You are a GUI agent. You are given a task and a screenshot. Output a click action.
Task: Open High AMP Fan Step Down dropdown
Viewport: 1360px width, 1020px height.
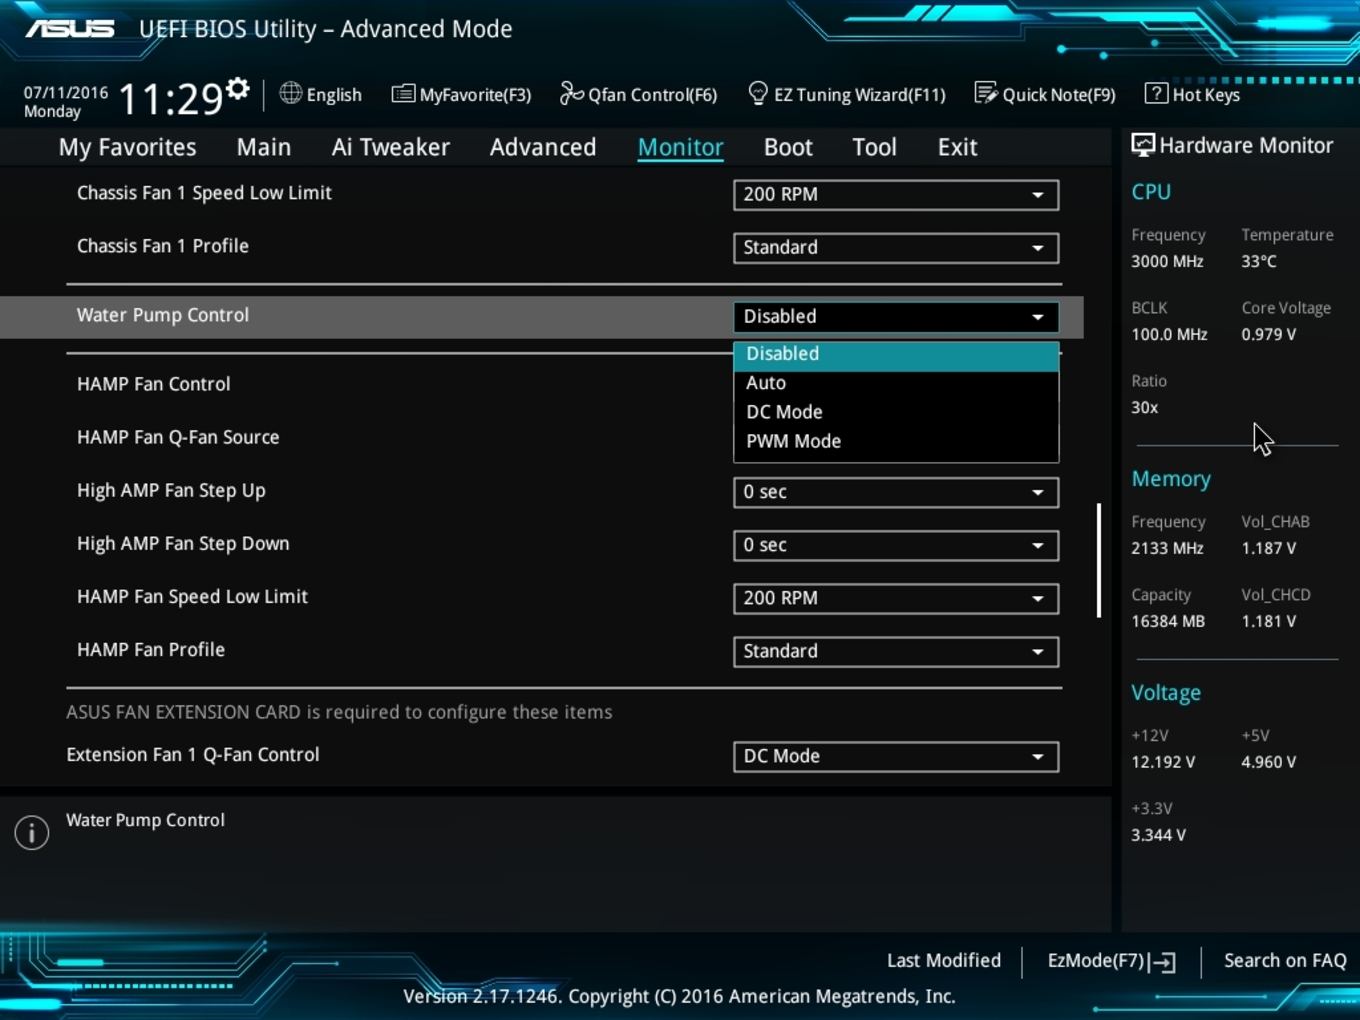(896, 545)
